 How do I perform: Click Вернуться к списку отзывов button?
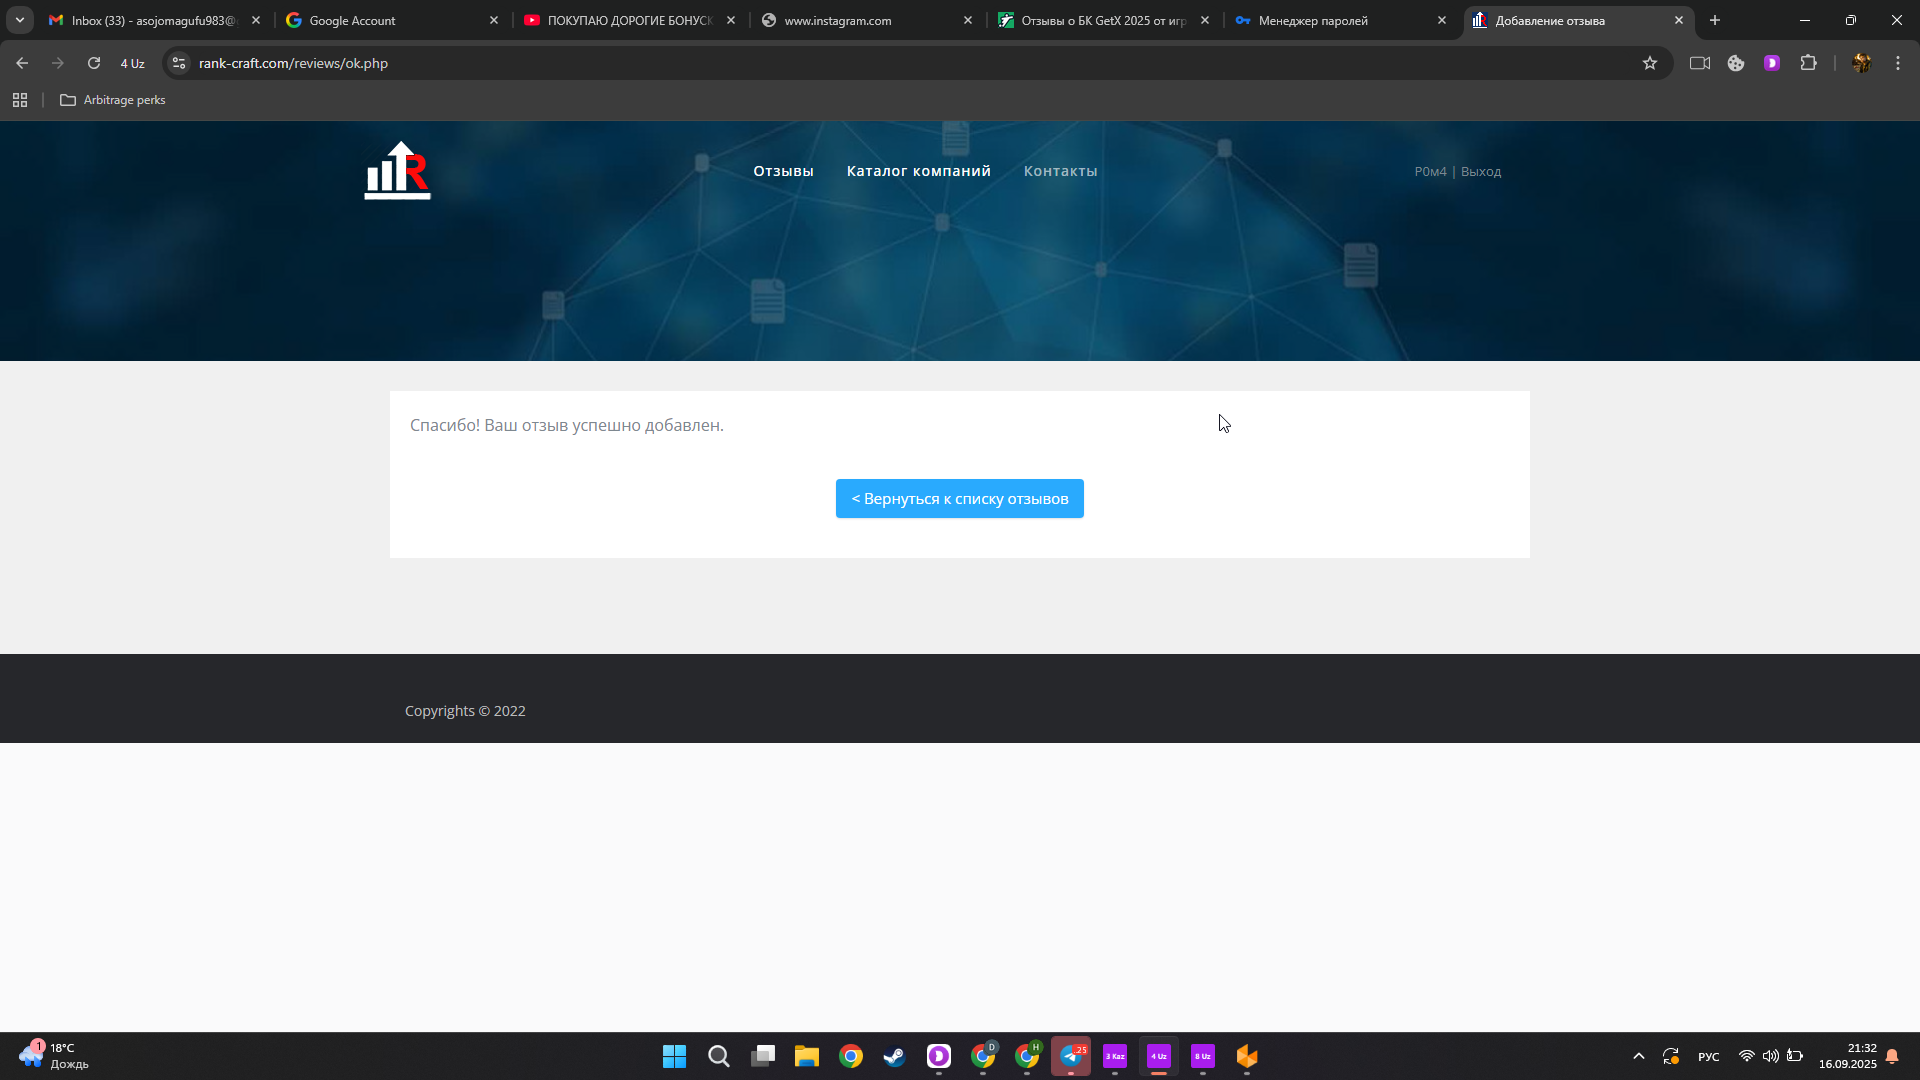click(x=960, y=498)
